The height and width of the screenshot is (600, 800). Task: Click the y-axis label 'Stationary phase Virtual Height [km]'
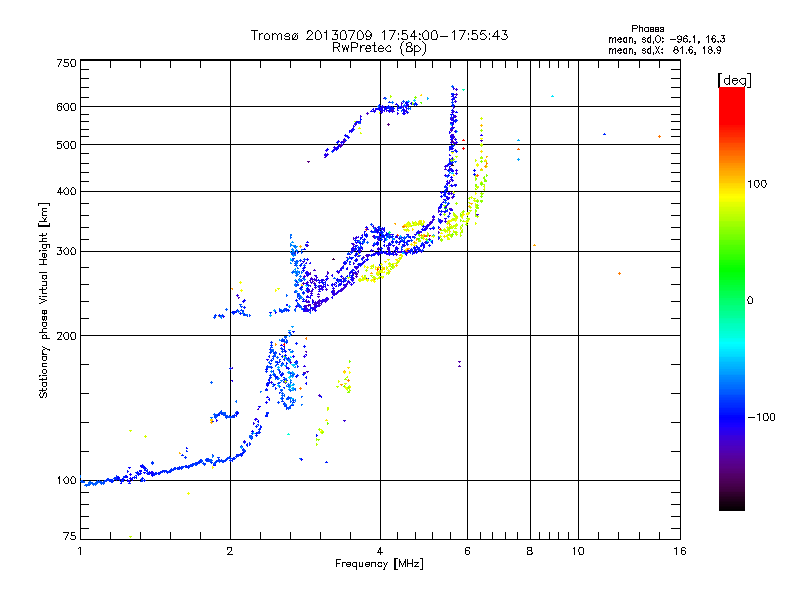[43, 300]
